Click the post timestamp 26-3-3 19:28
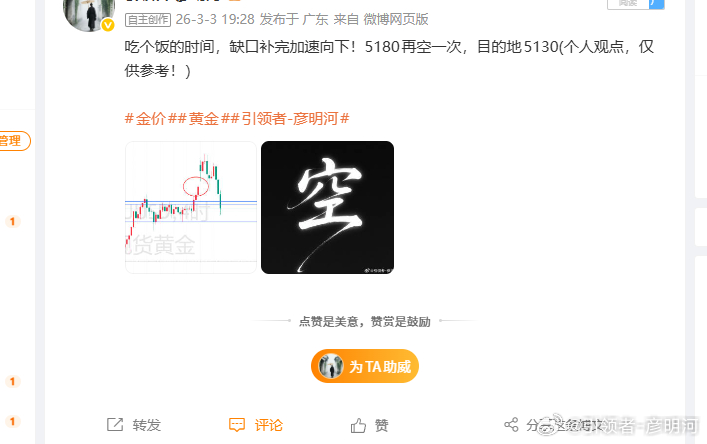The width and height of the screenshot is (707, 444). click(215, 19)
